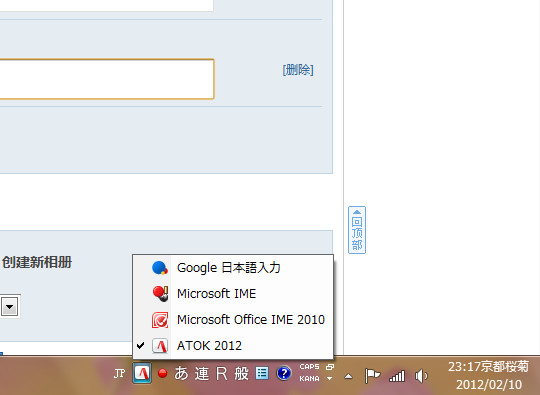Open the ATOK menu list icon
540x395 pixels.
click(x=262, y=373)
